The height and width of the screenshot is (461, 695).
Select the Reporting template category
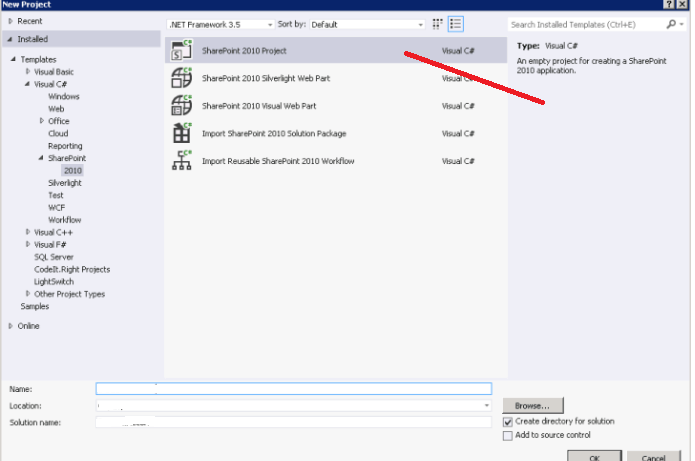point(65,146)
